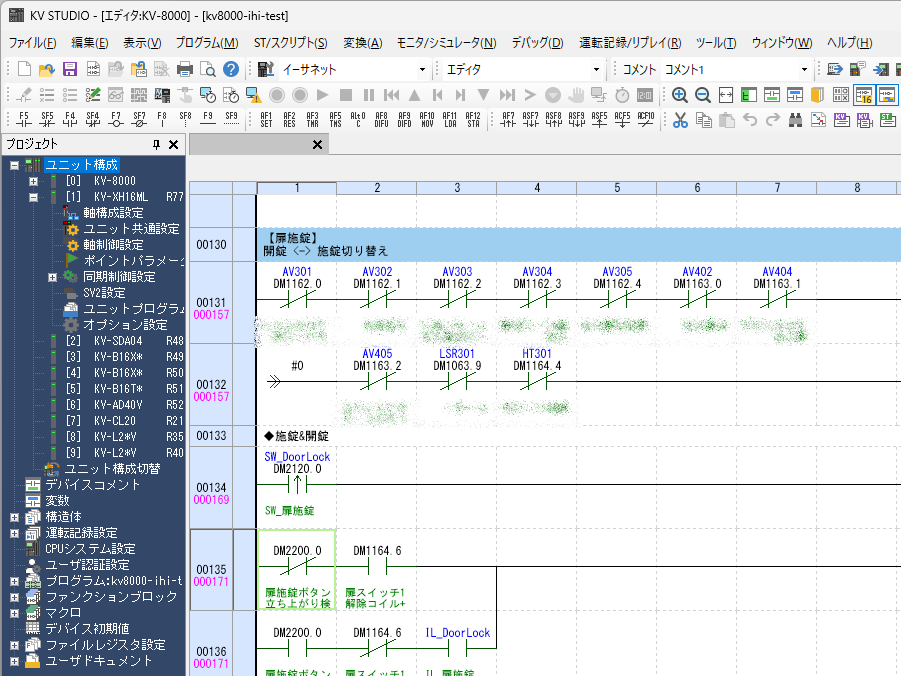Screen dimensions: 901x676
Task: Insert a horizontal line with F9
Action: tap(208, 120)
